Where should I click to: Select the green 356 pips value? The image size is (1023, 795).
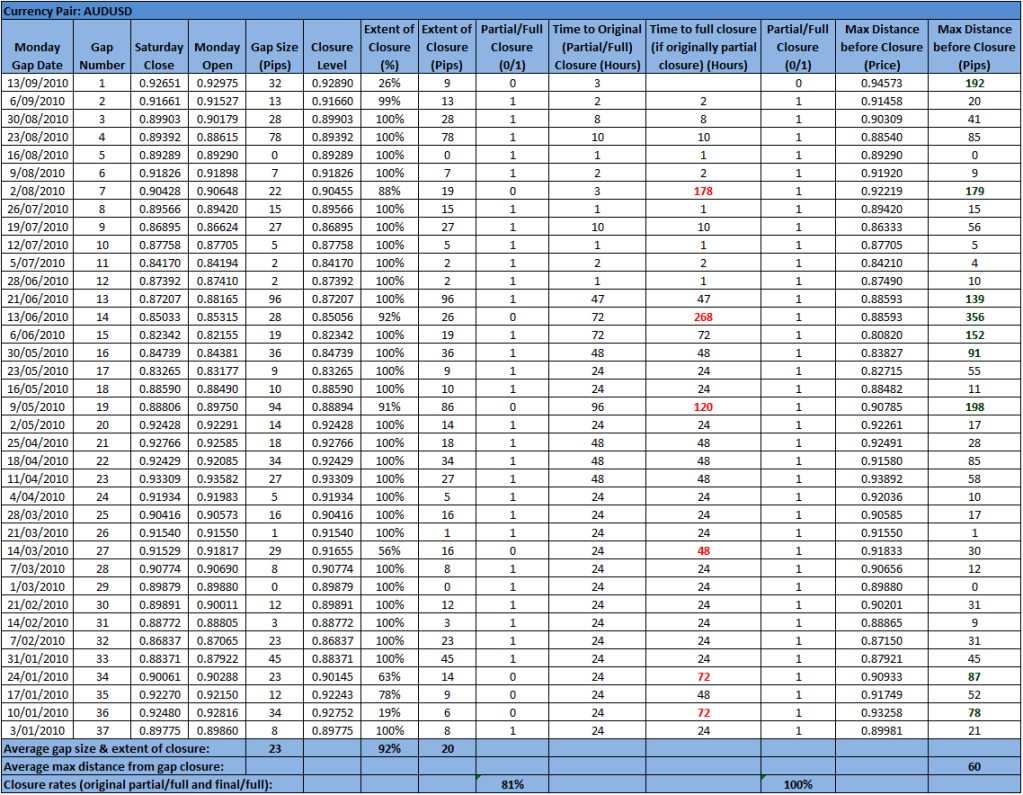[974, 317]
